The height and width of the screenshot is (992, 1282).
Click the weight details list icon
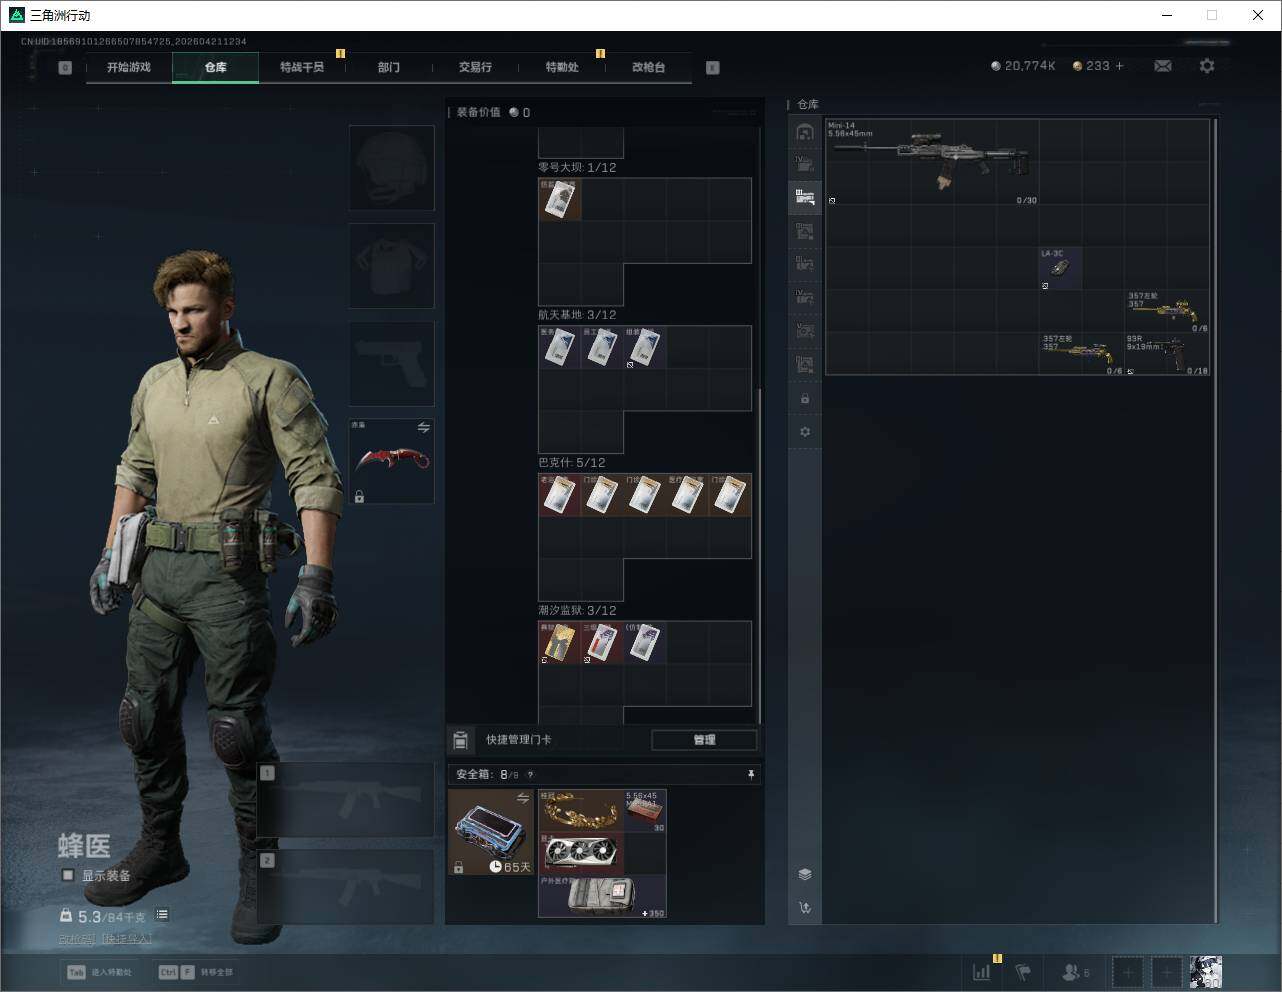[162, 915]
